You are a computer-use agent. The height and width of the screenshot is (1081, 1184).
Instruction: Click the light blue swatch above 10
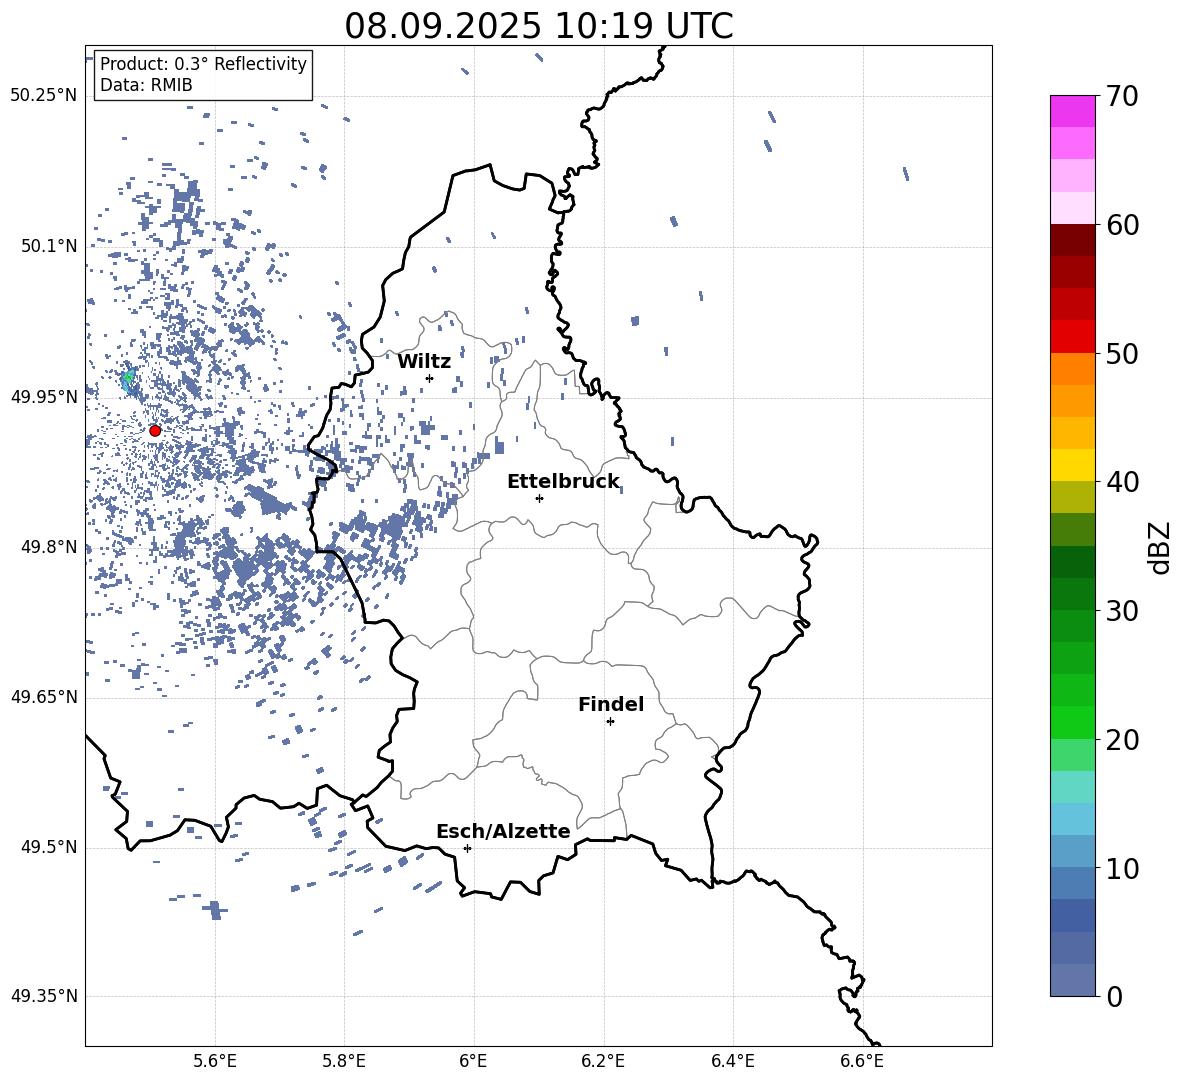click(1072, 851)
